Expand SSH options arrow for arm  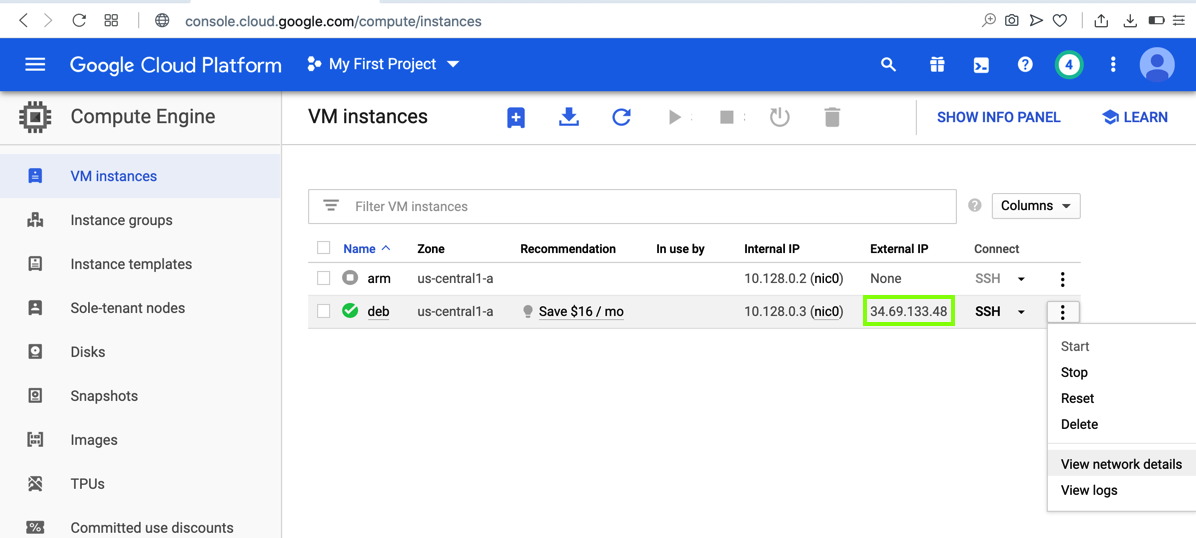point(1021,279)
